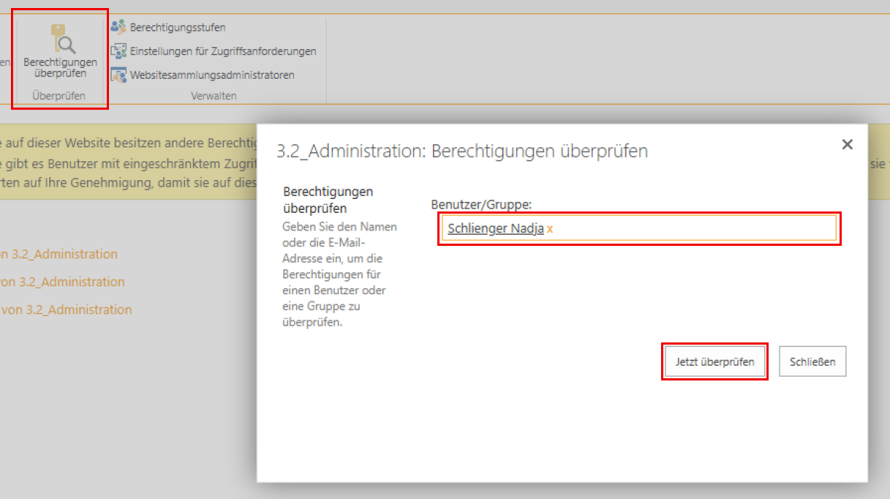This screenshot has width=890, height=499.
Task: Click the Jetzt überprüfen button
Action: click(x=715, y=362)
